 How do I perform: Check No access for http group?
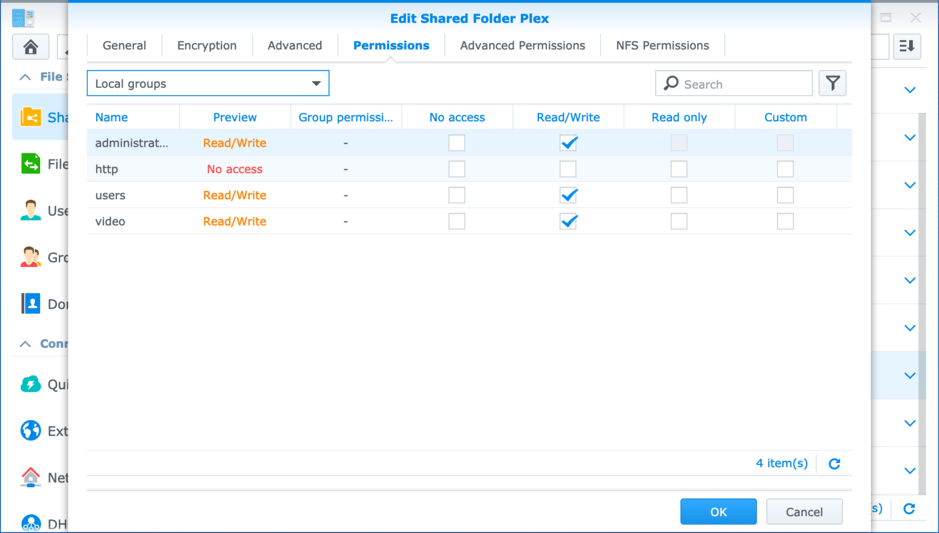click(456, 169)
